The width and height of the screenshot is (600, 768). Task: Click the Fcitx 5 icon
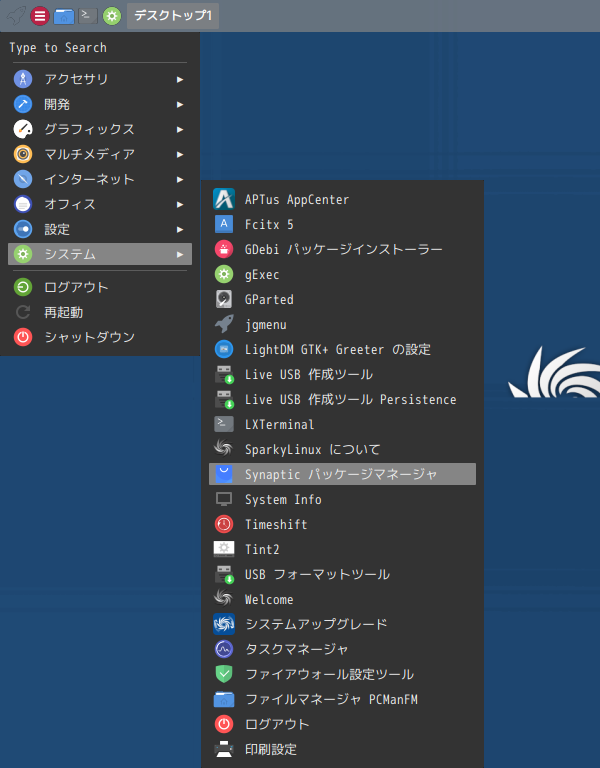(x=224, y=224)
